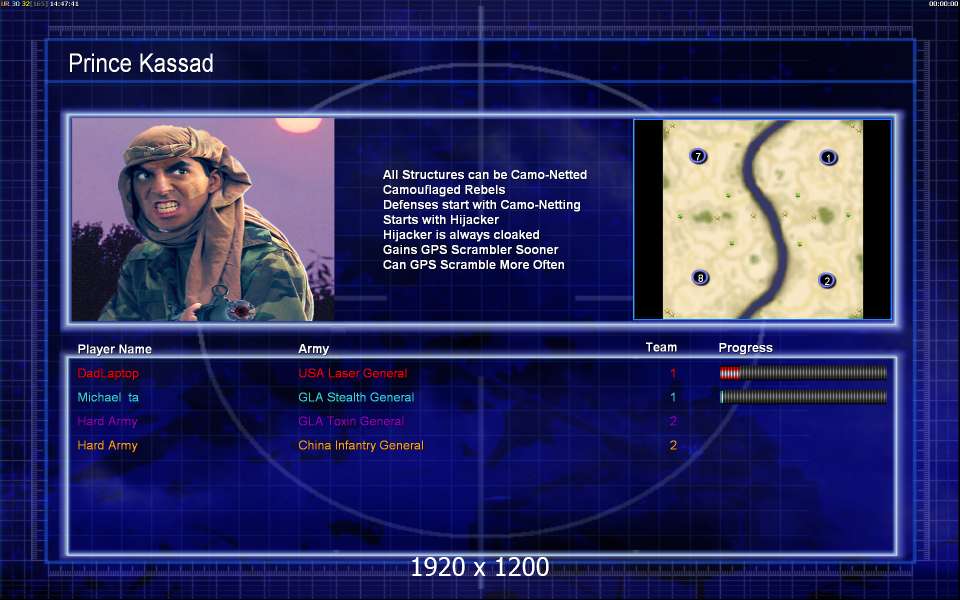
Task: Click the elapsed timer in the top-right corner
Action: [943, 4]
